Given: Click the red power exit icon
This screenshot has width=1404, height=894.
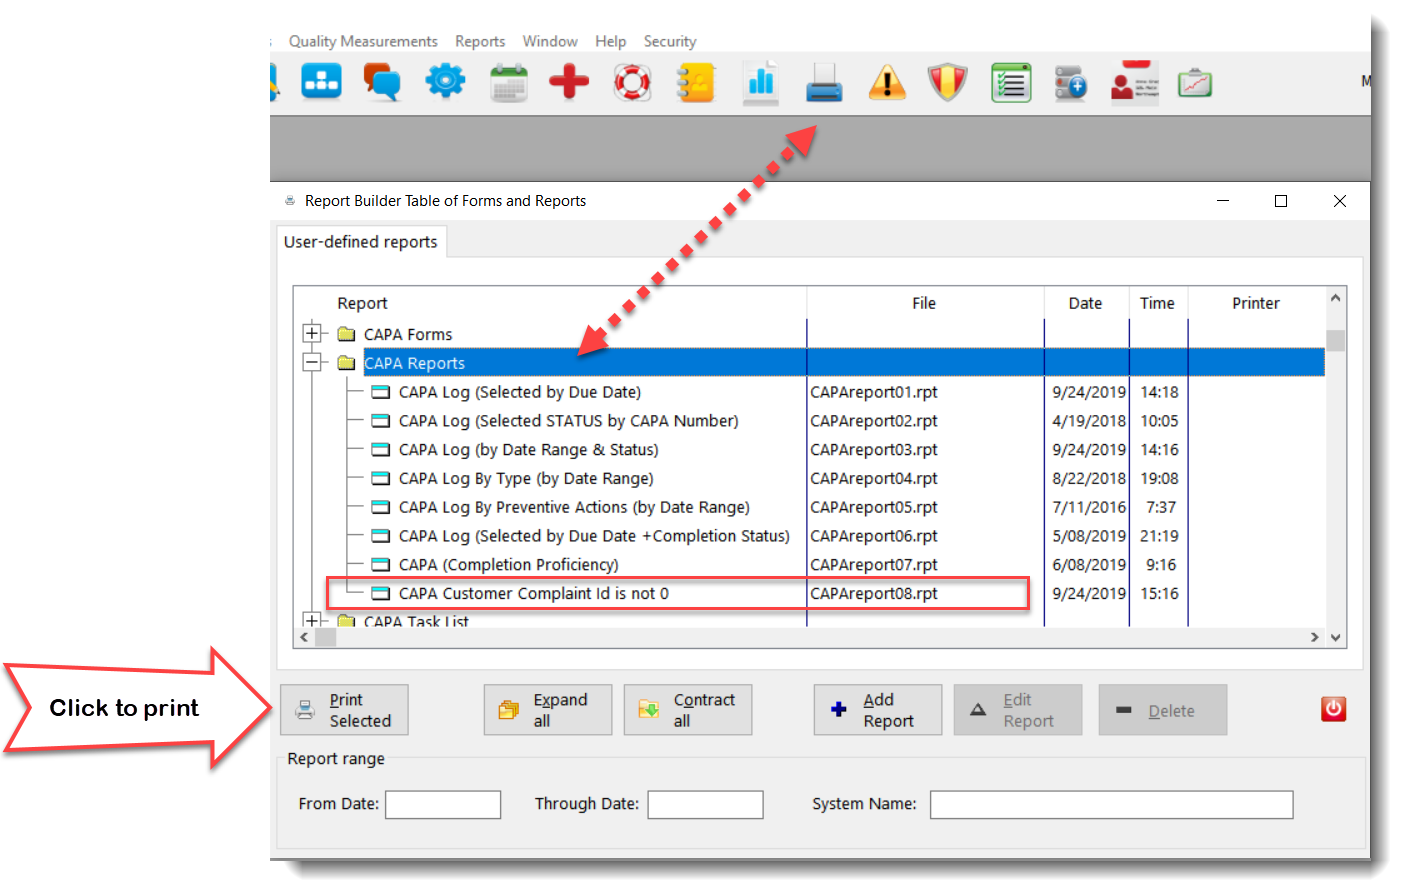Looking at the screenshot, I should click(1333, 709).
